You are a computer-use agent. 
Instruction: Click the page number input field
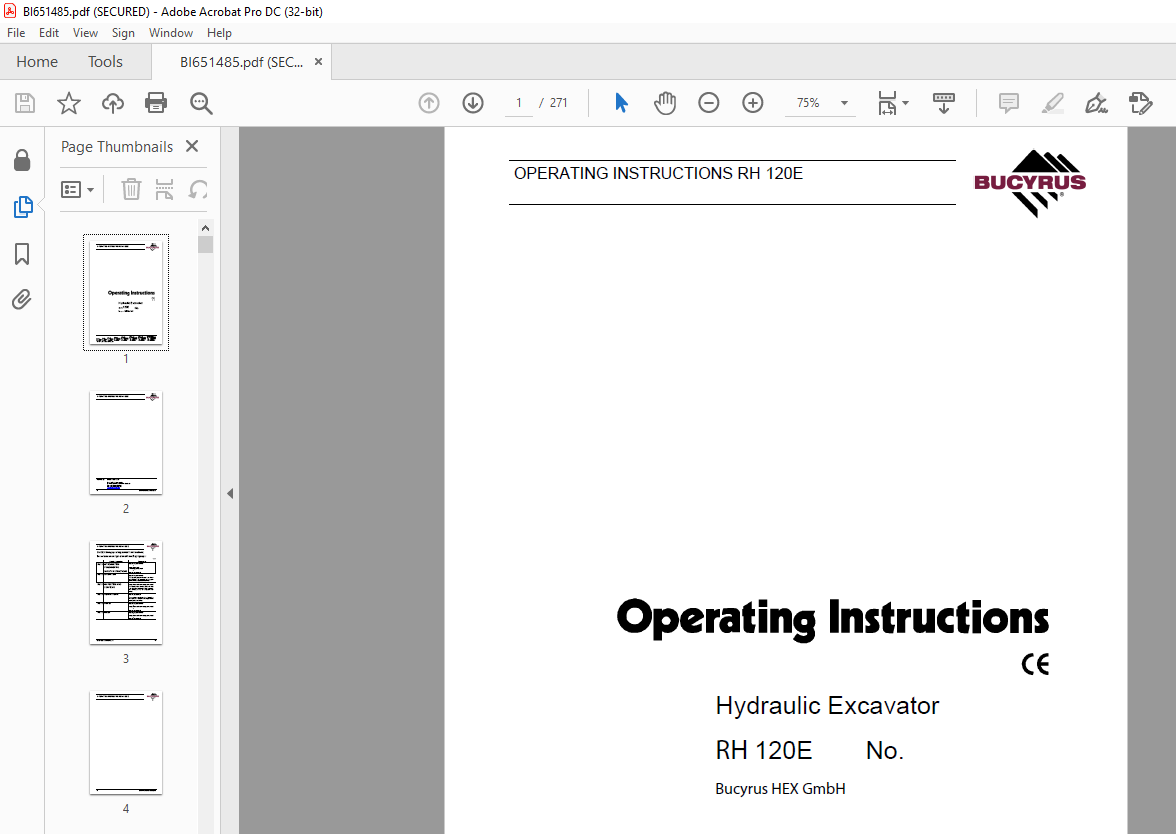(518, 103)
